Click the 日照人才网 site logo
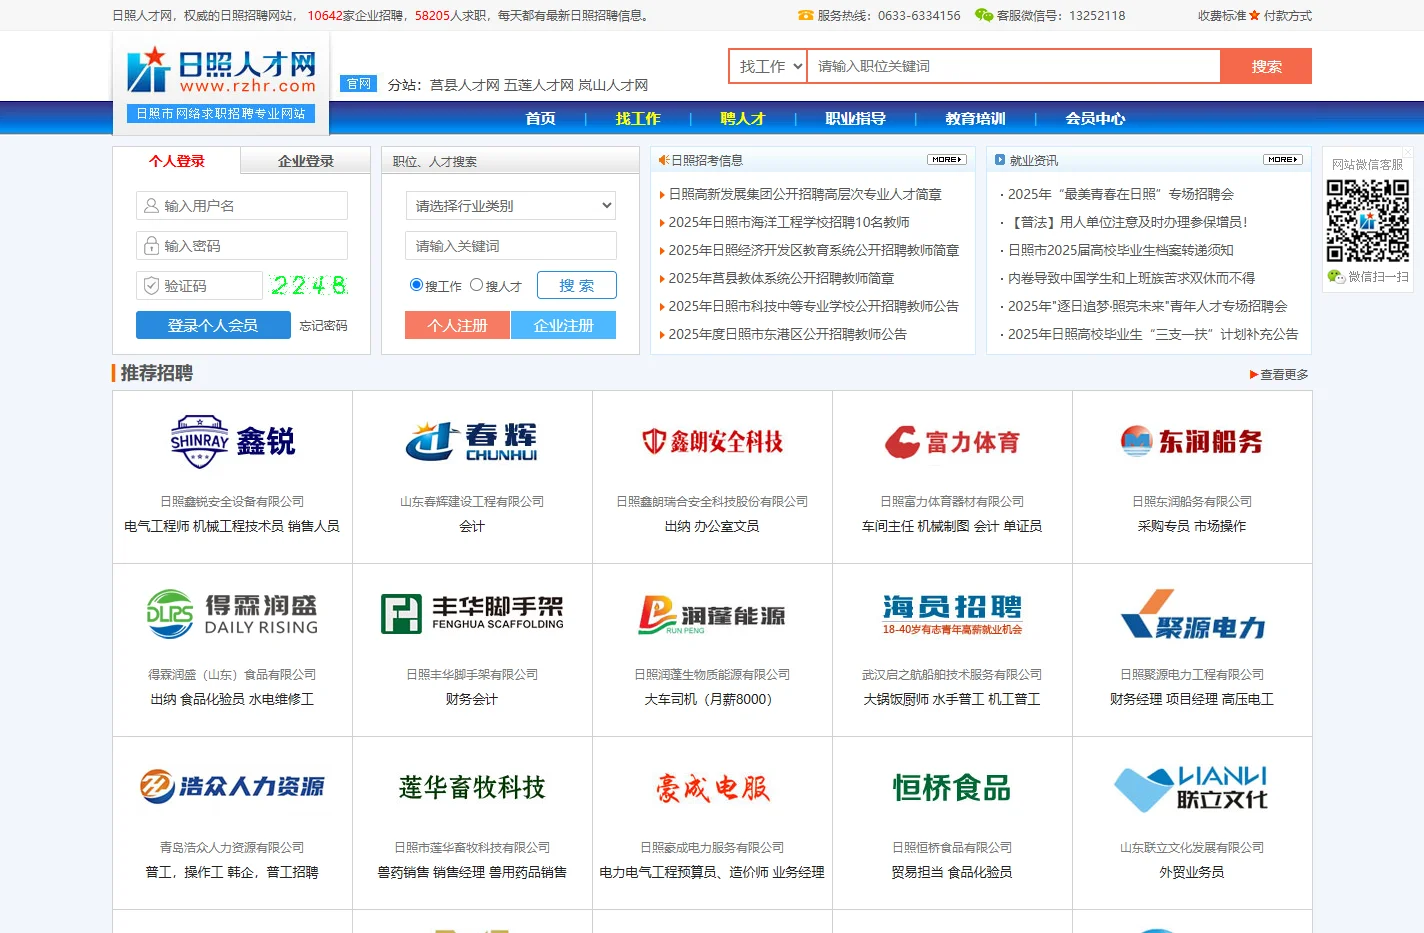 click(x=221, y=83)
